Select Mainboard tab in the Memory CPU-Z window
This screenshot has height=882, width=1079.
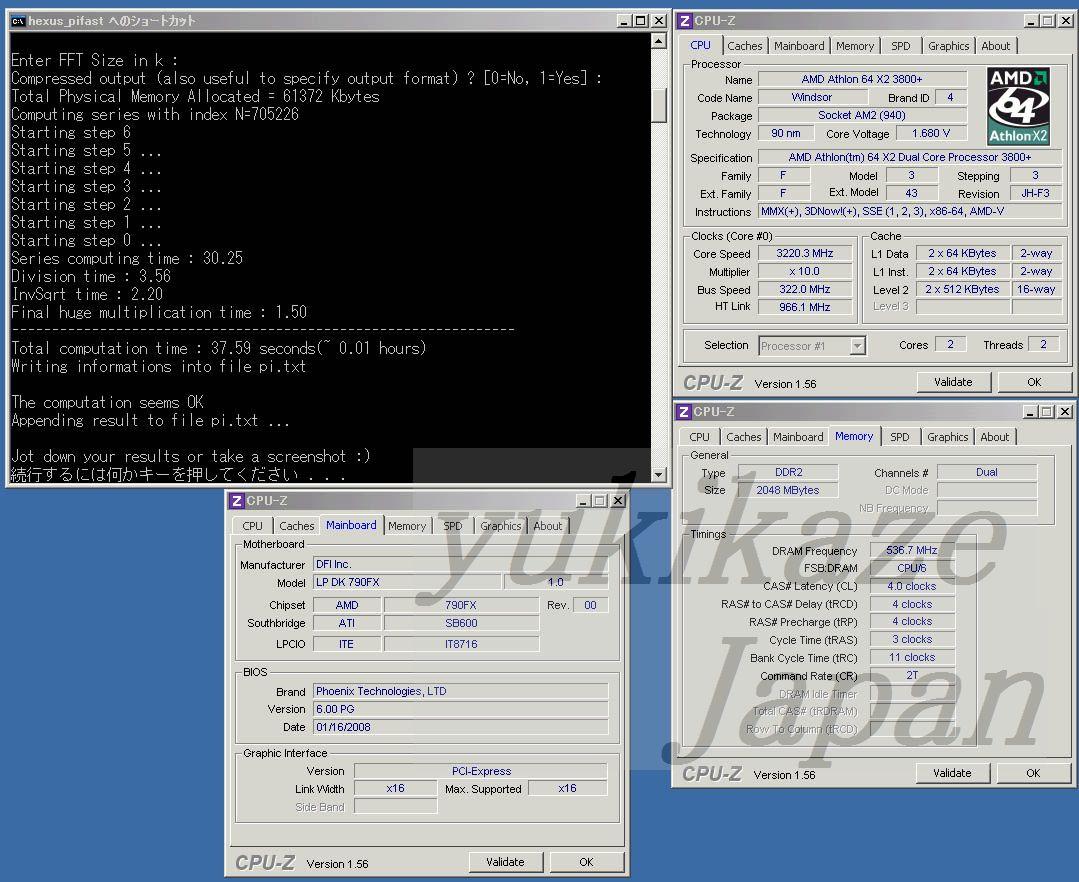click(798, 437)
